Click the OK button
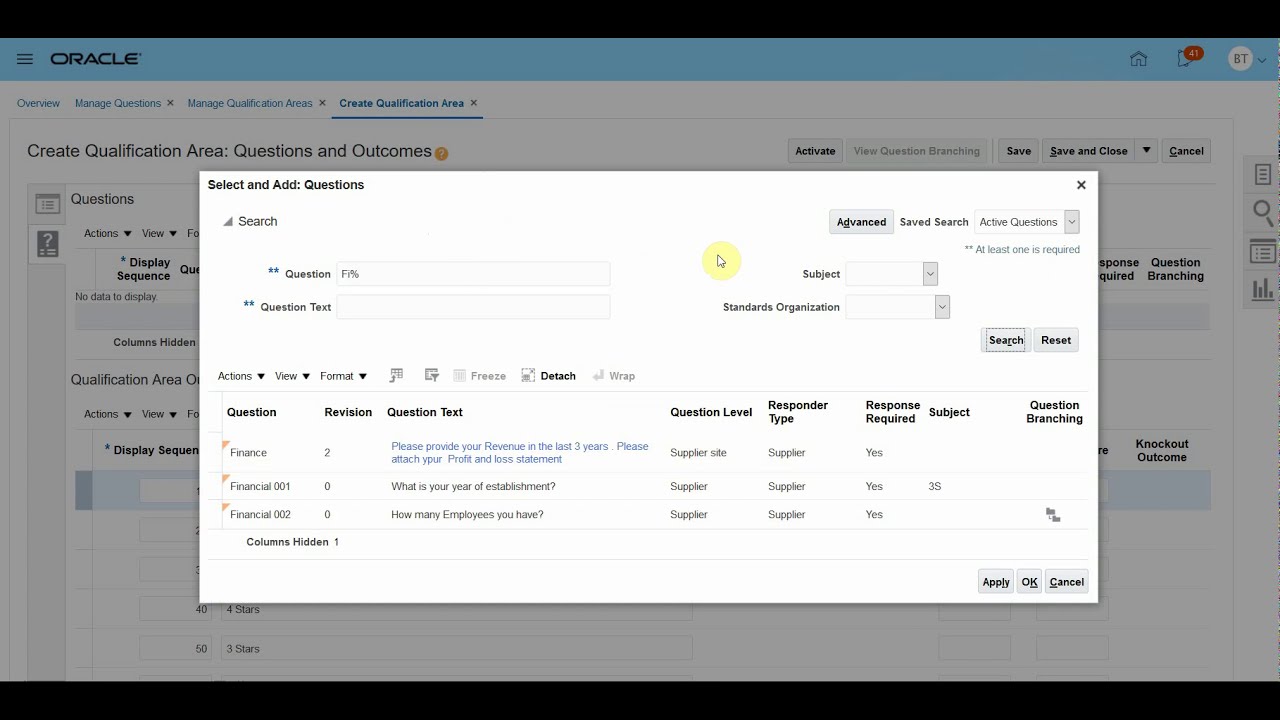The width and height of the screenshot is (1280, 720). [1030, 582]
